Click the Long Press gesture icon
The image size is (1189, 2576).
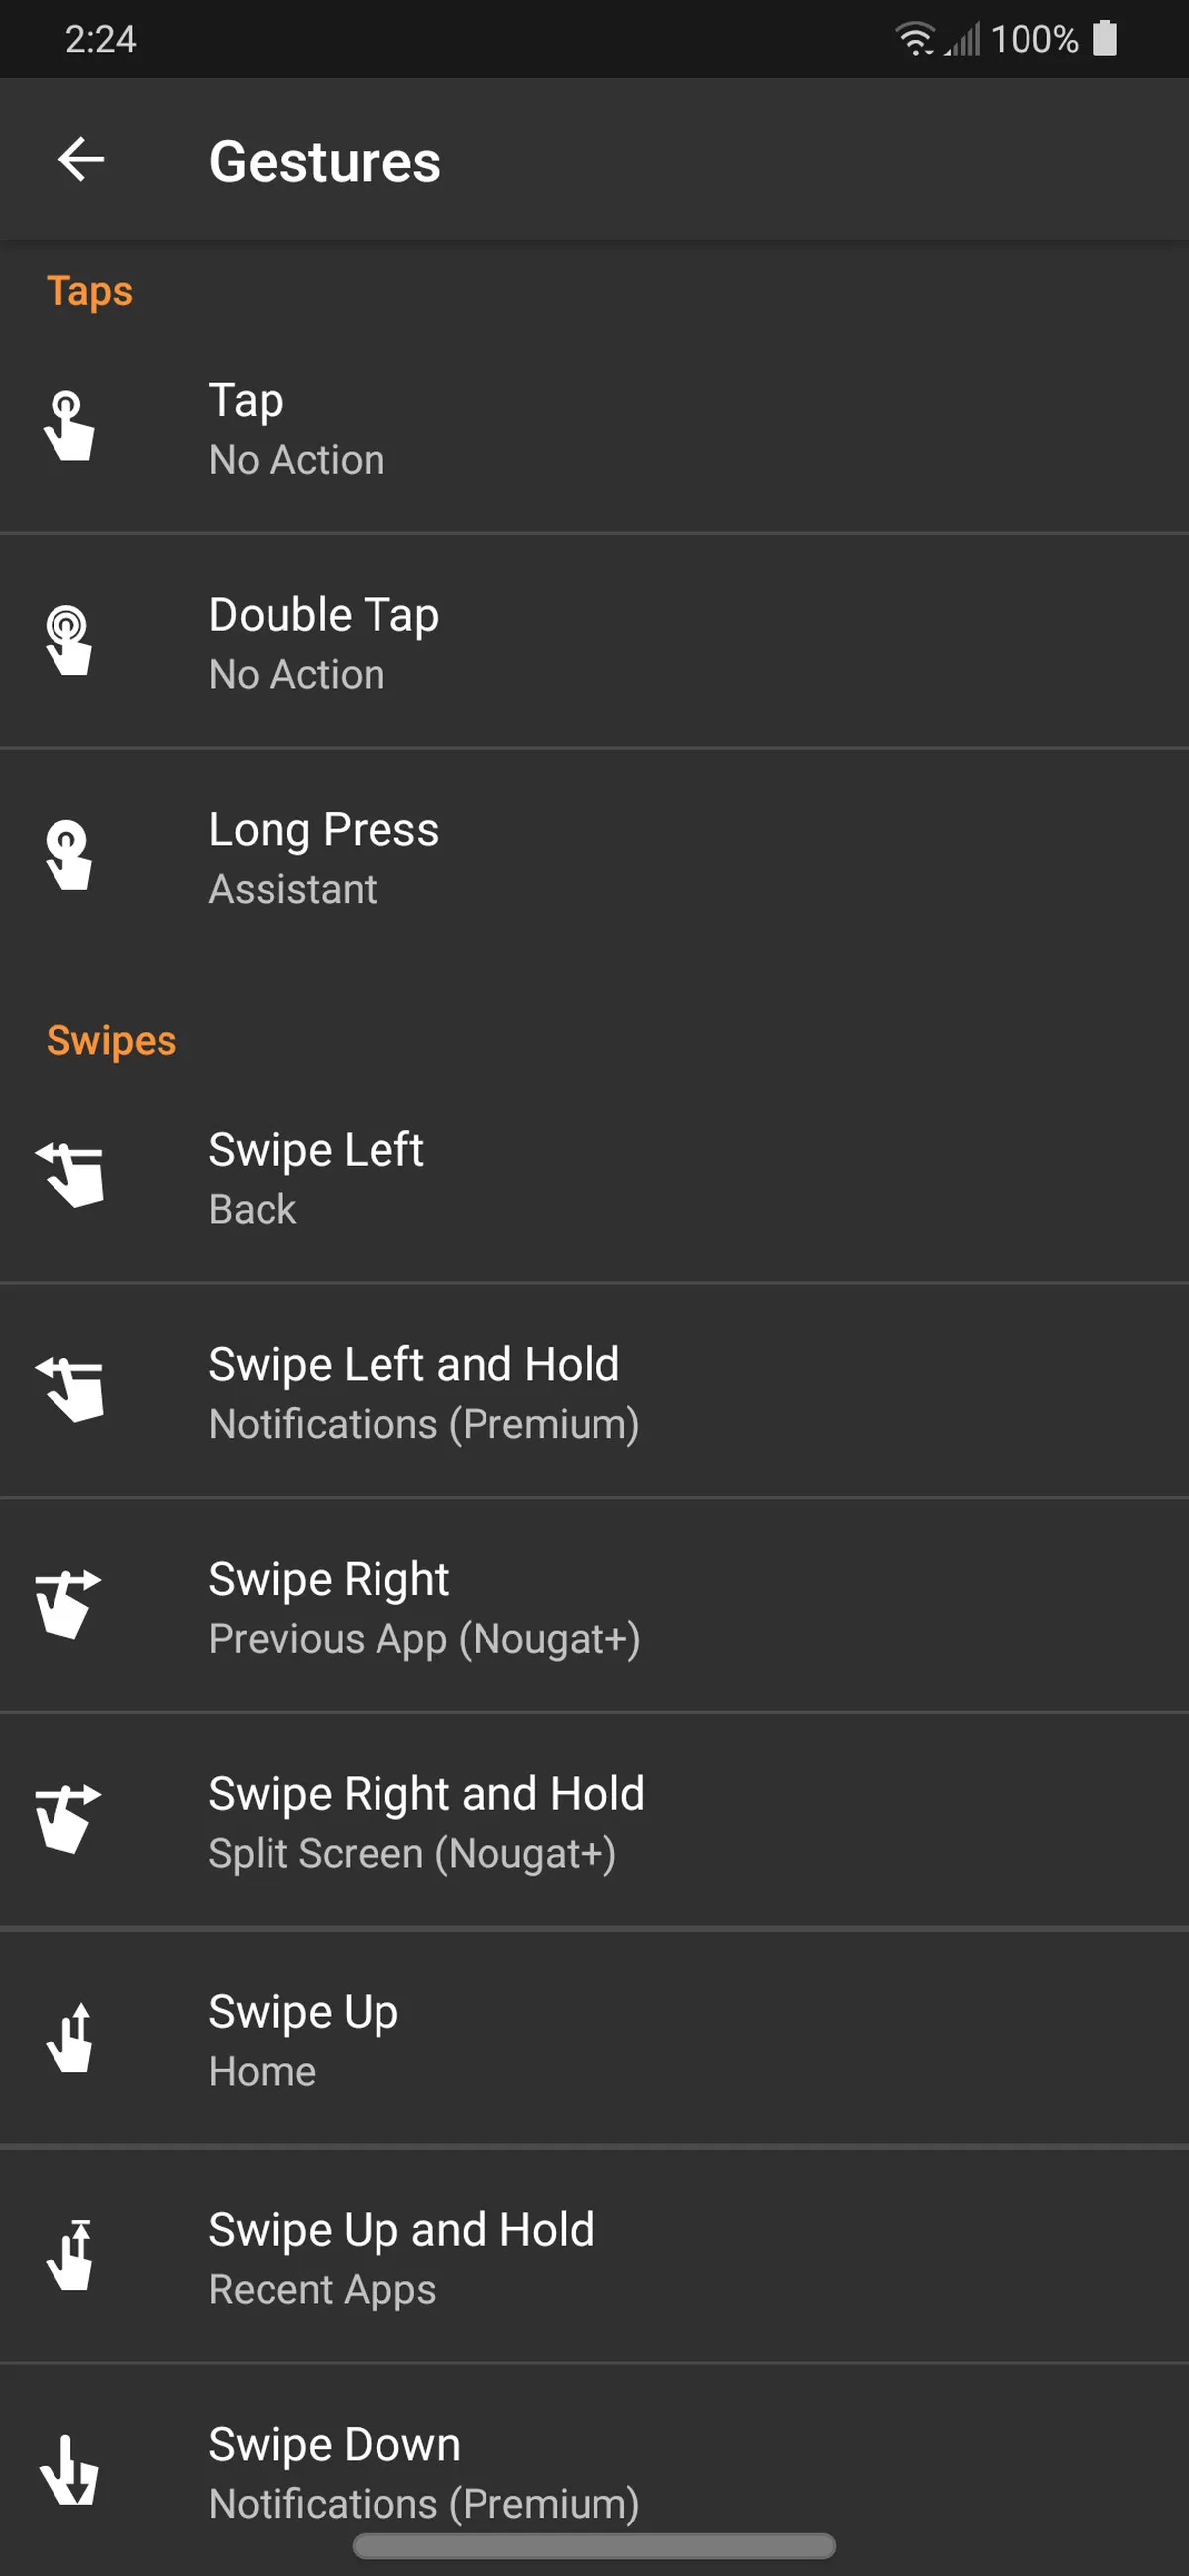(69, 856)
